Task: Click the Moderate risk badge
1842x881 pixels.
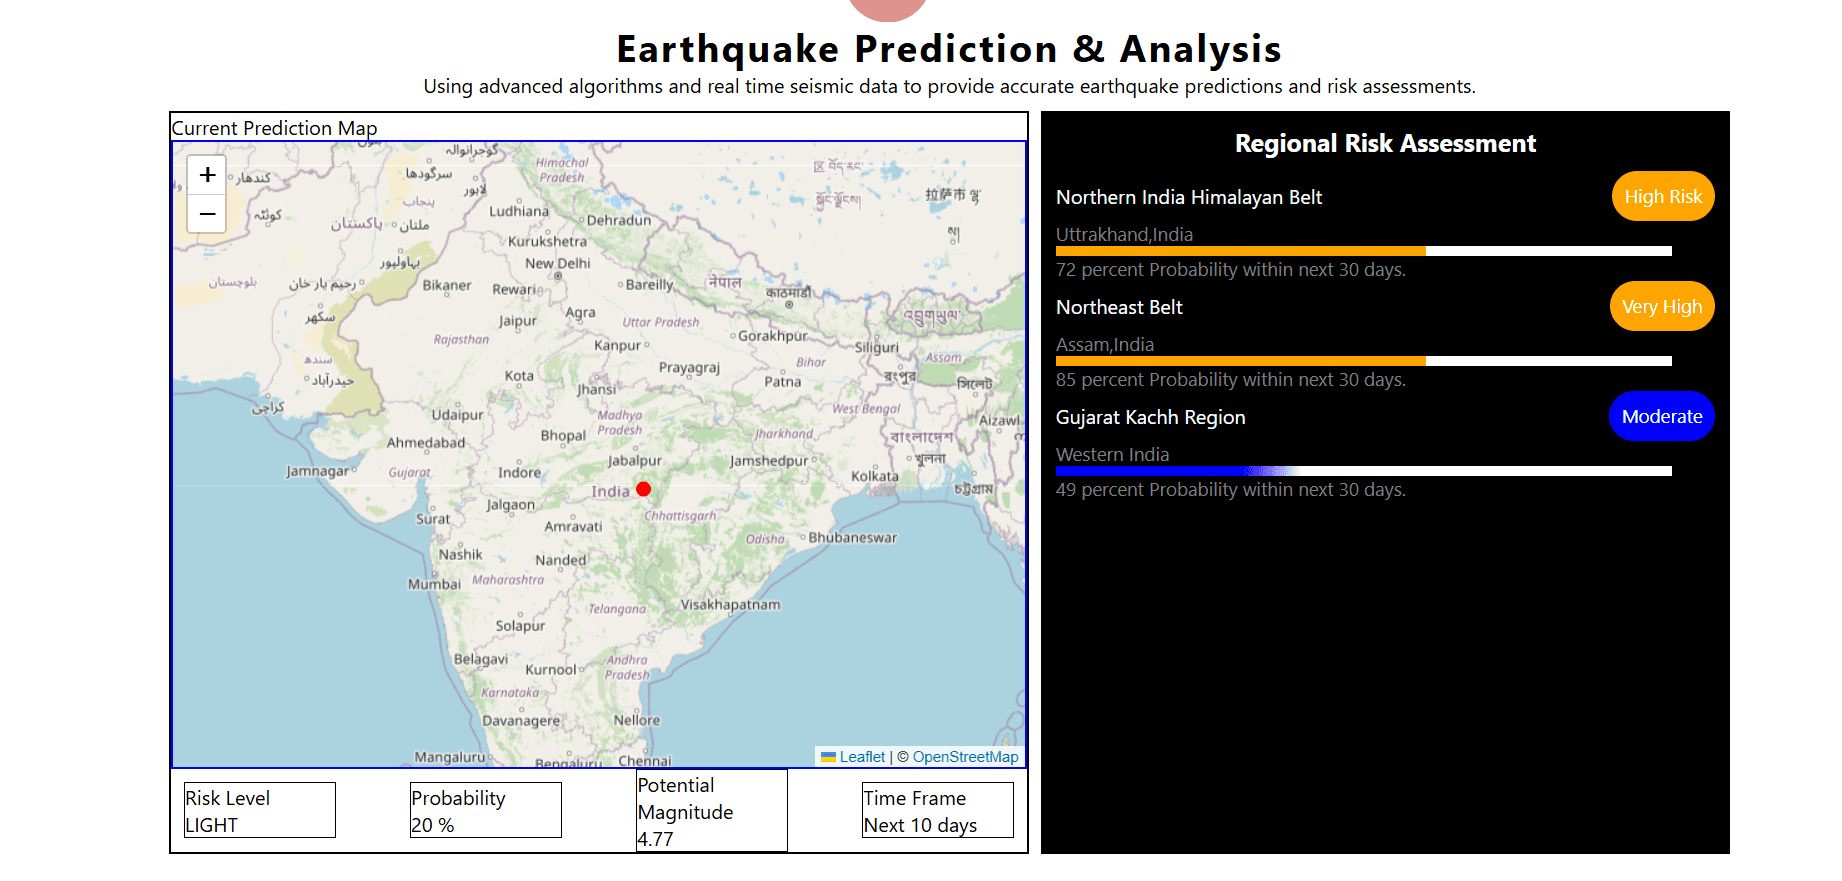Action: (x=1661, y=417)
